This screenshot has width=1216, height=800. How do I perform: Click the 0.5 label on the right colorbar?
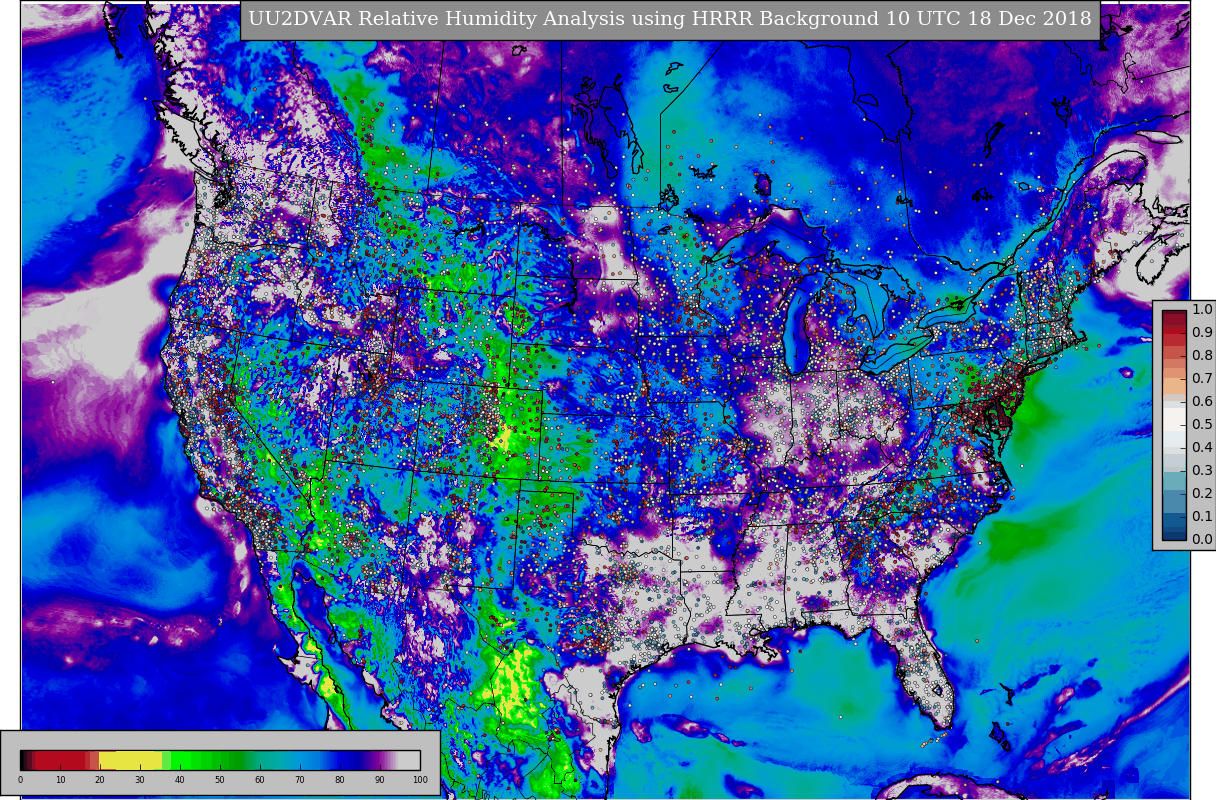click(1202, 424)
